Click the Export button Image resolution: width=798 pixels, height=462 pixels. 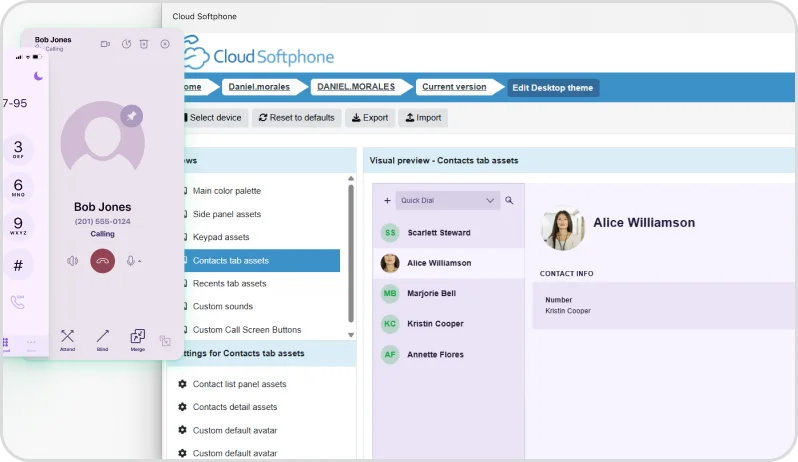[370, 118]
